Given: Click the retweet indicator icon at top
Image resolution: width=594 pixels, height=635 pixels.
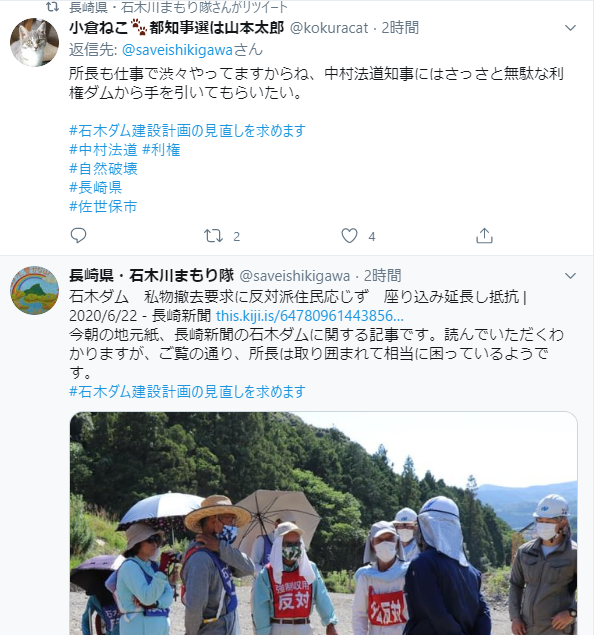Looking at the screenshot, I should [x=52, y=6].
